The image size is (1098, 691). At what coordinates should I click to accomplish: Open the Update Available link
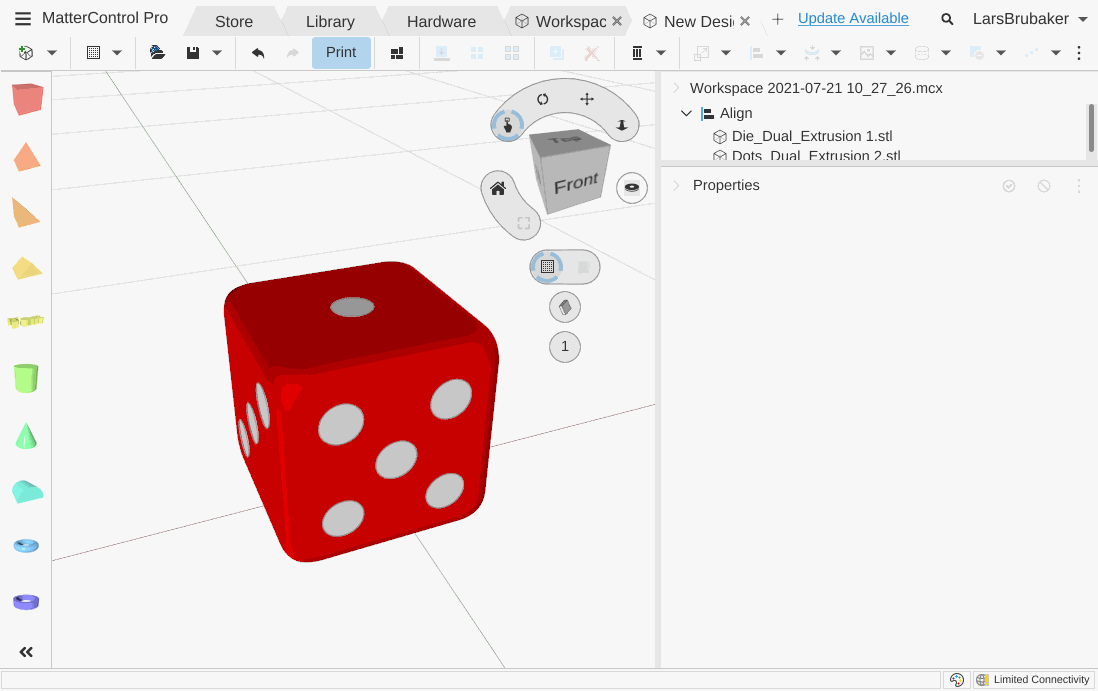coord(853,19)
